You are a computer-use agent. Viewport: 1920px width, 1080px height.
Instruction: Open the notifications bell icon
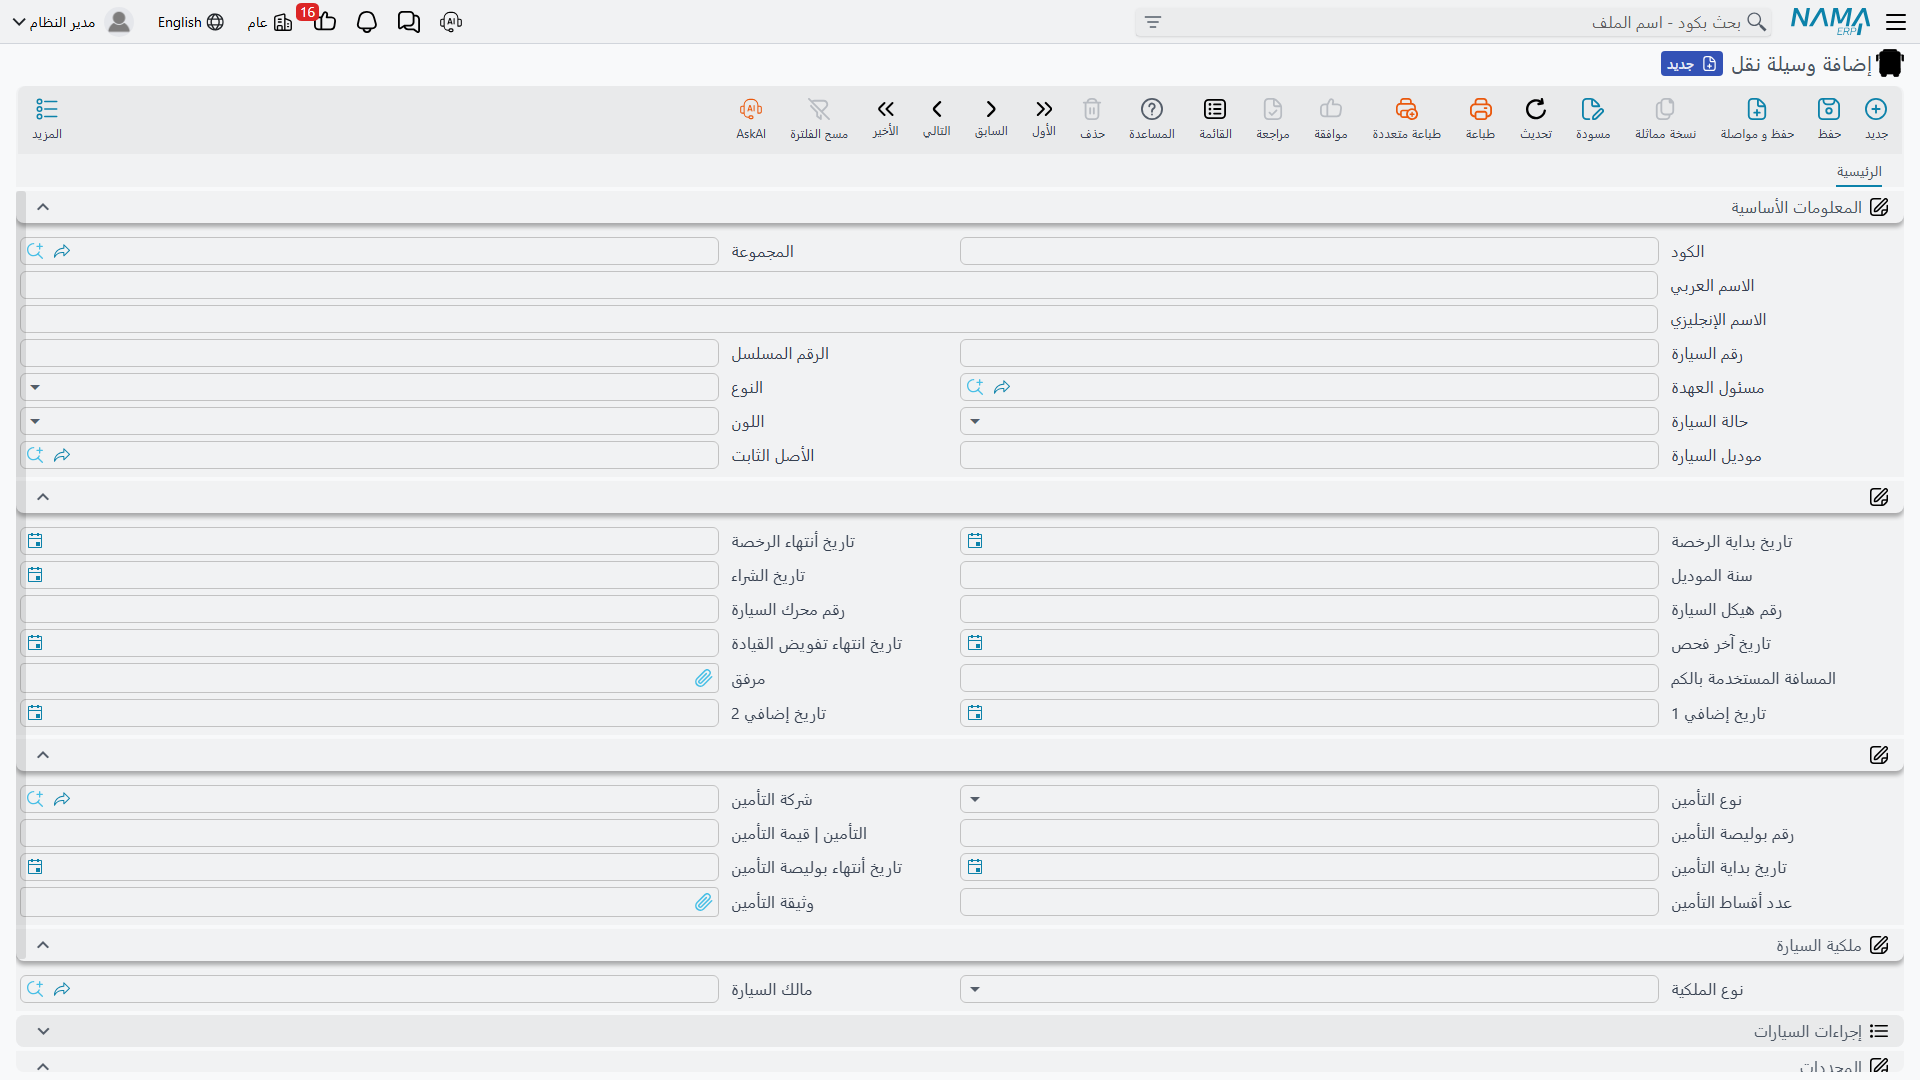367,22
